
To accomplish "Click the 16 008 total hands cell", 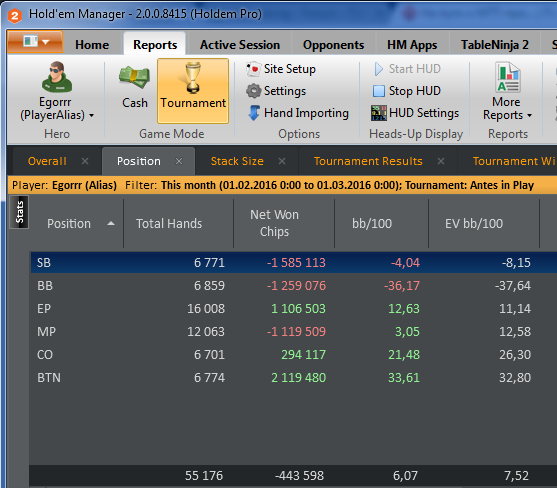I will 206,309.
